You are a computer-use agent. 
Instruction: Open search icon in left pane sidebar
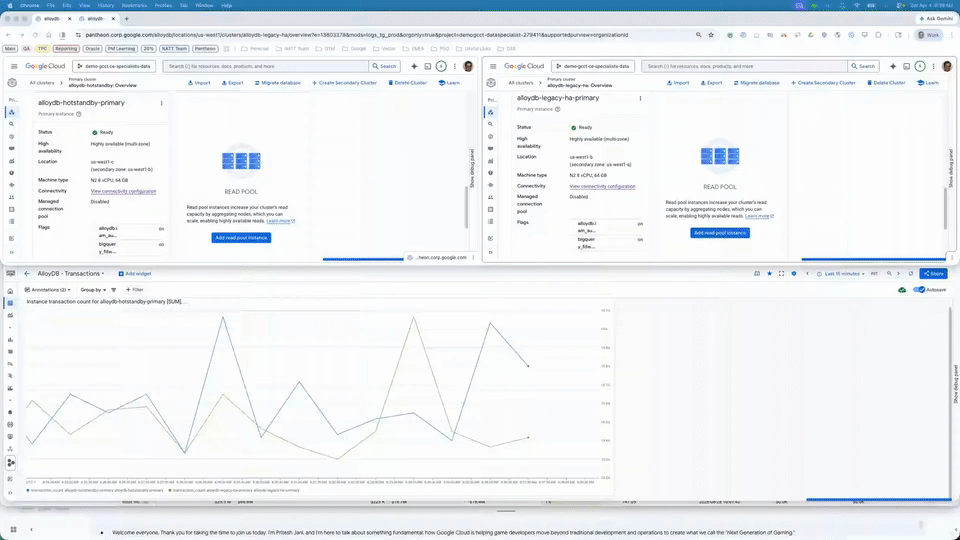[12, 124]
